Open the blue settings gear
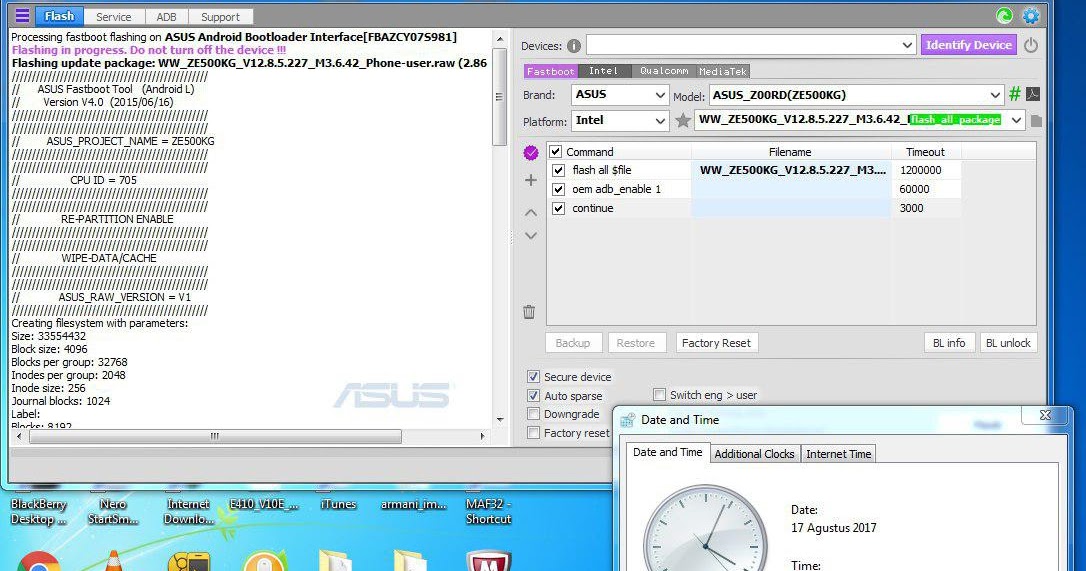The height and width of the screenshot is (571, 1086). click(x=1031, y=15)
